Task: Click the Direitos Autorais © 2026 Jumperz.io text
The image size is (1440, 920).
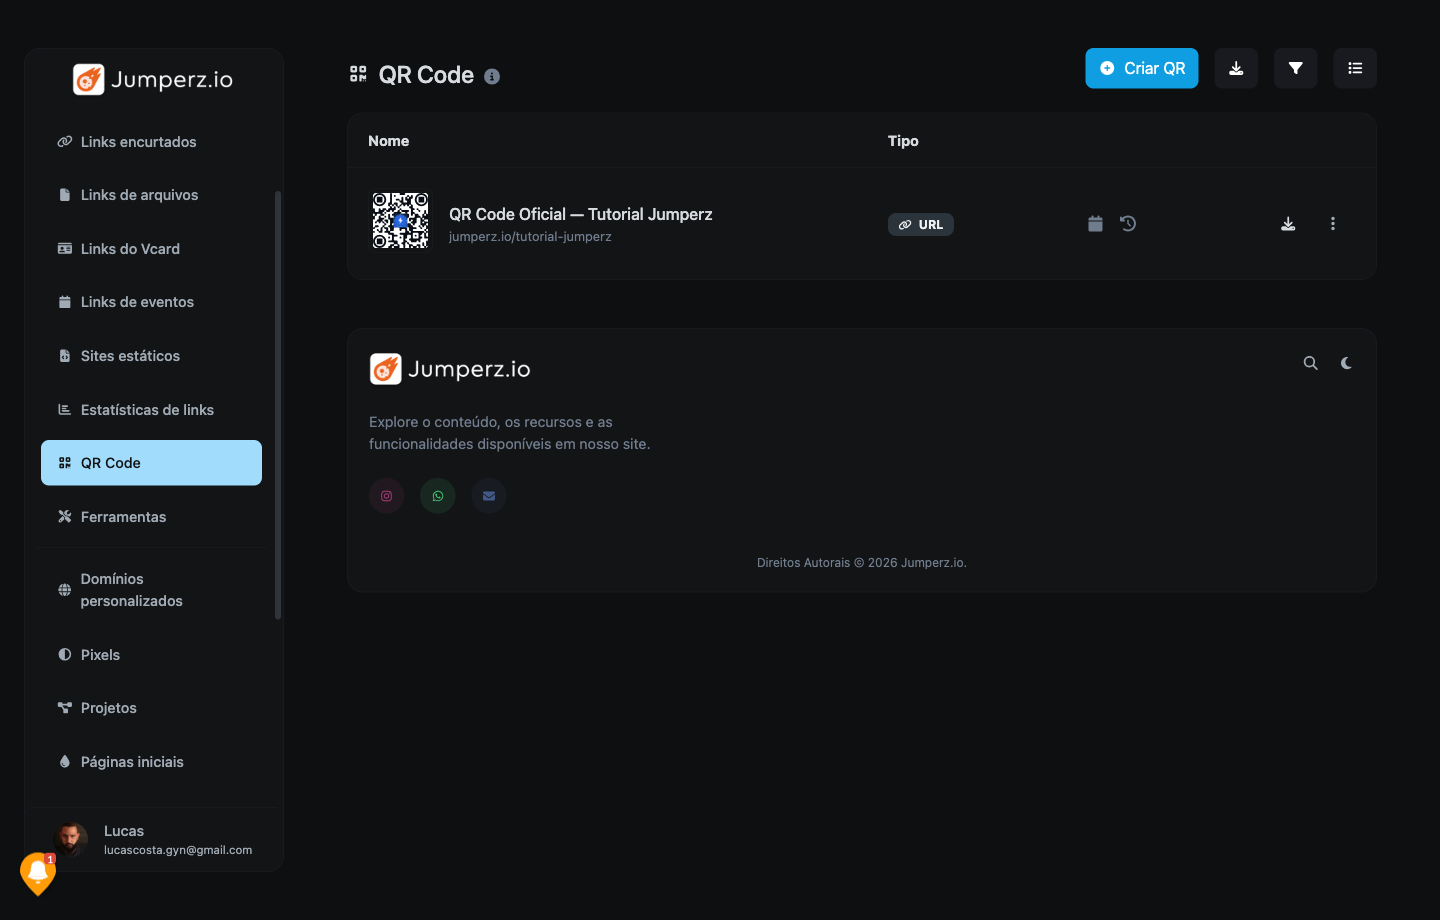Action: [862, 563]
